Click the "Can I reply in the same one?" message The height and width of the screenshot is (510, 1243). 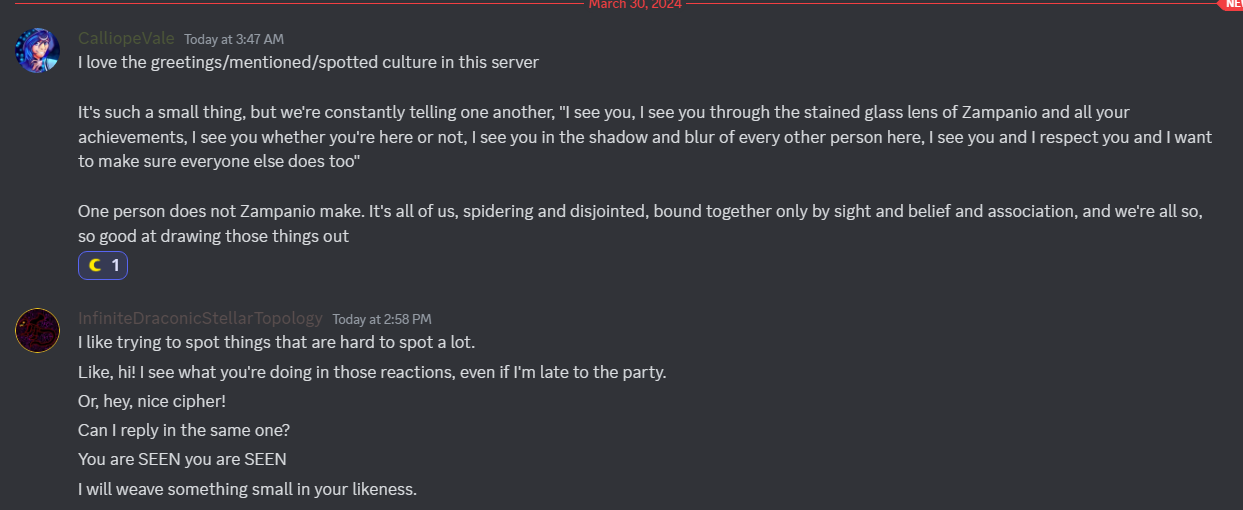184,431
